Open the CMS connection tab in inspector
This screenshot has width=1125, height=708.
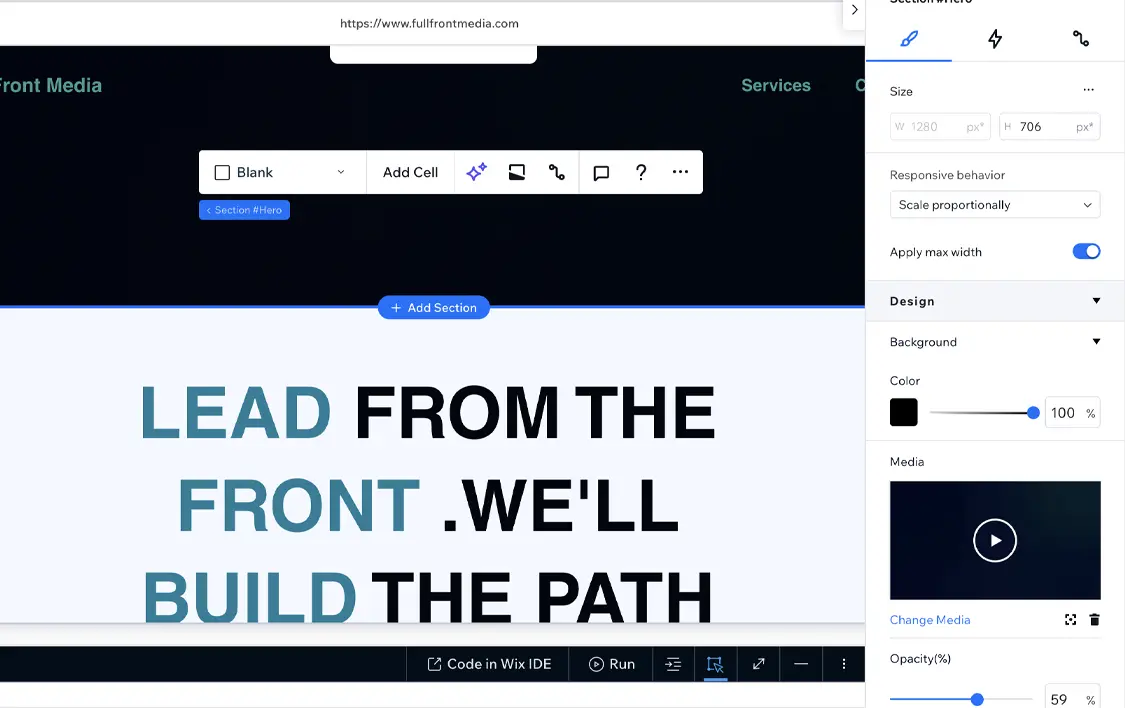click(x=1081, y=39)
